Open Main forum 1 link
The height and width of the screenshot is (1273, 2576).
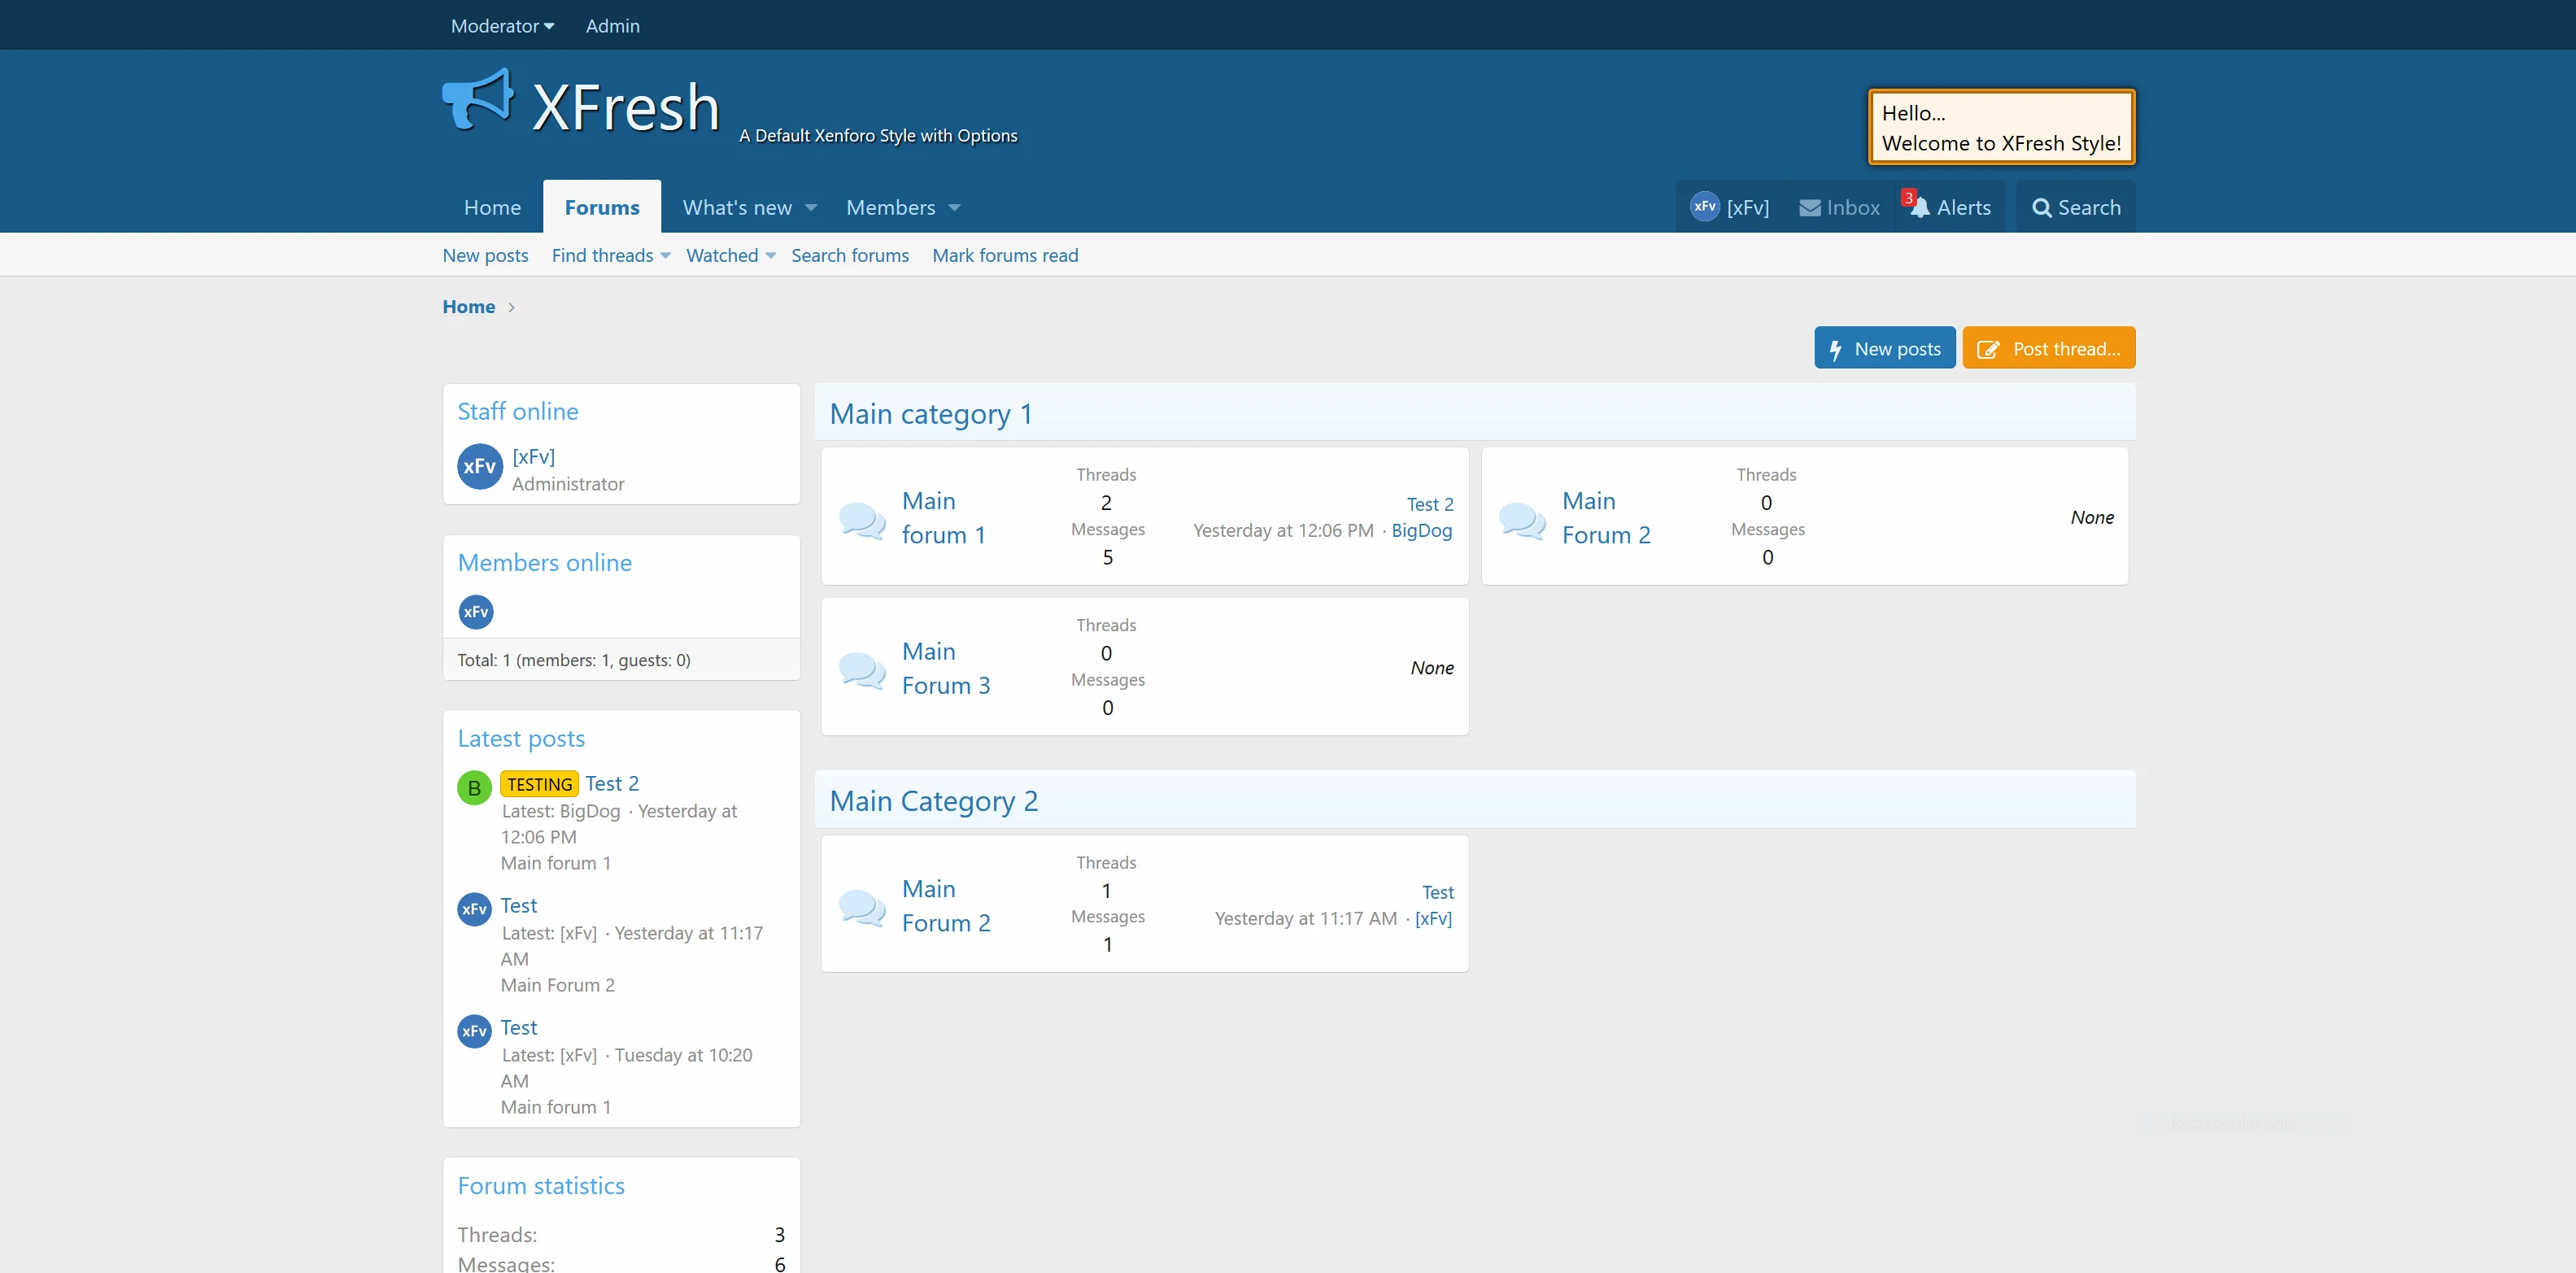click(944, 518)
